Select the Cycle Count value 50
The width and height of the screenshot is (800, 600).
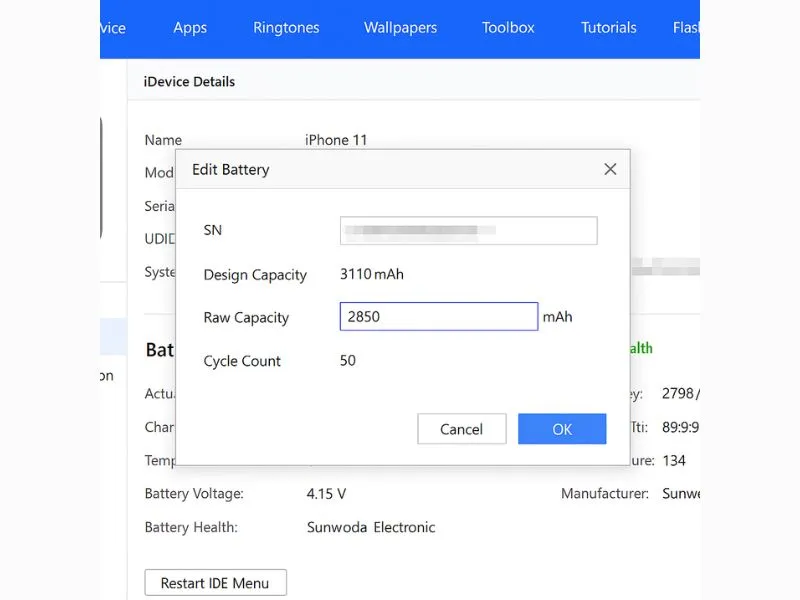348,361
